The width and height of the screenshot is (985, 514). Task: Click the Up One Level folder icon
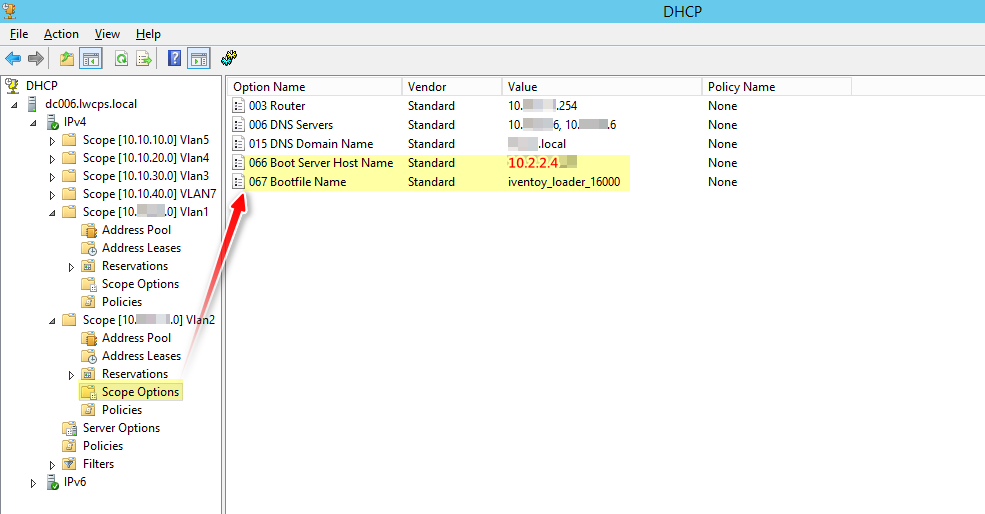point(66,59)
